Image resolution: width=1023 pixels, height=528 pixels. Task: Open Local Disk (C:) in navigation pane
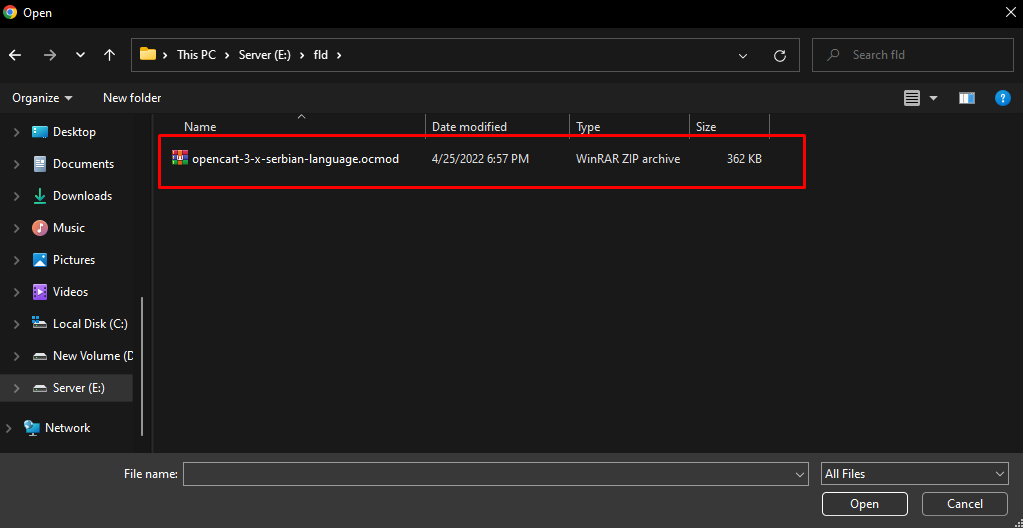[x=90, y=324]
